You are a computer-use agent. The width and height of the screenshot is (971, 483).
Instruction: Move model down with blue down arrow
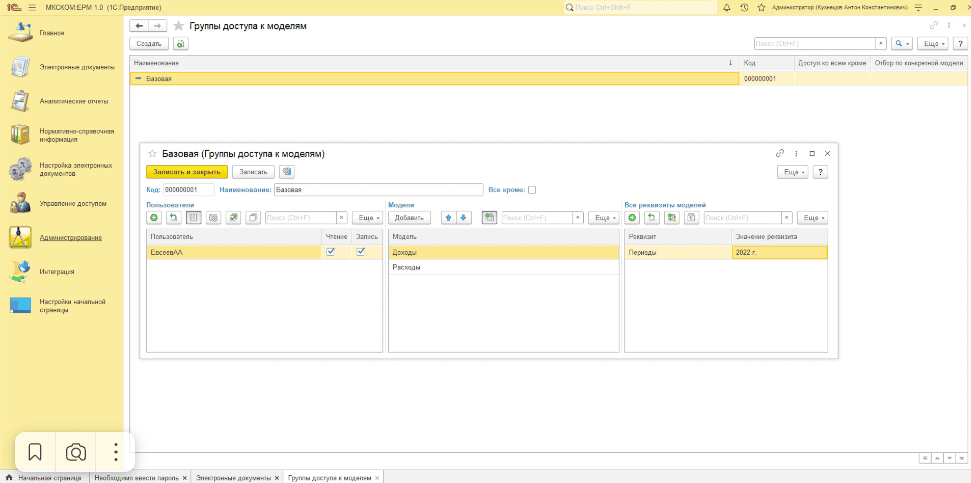pyautogui.click(x=463, y=217)
